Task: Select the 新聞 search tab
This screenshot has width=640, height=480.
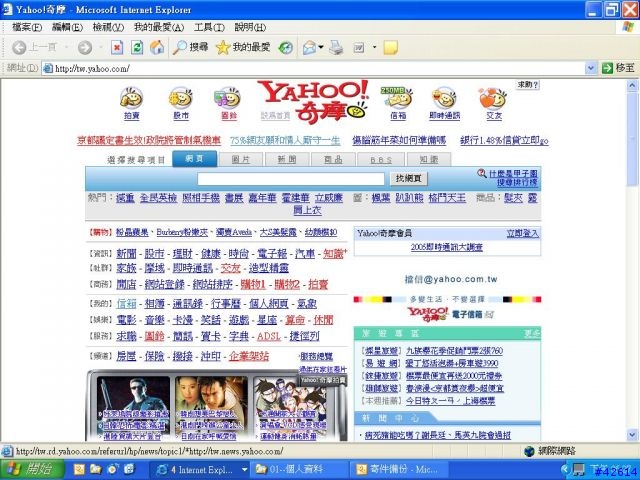Action: click(287, 159)
